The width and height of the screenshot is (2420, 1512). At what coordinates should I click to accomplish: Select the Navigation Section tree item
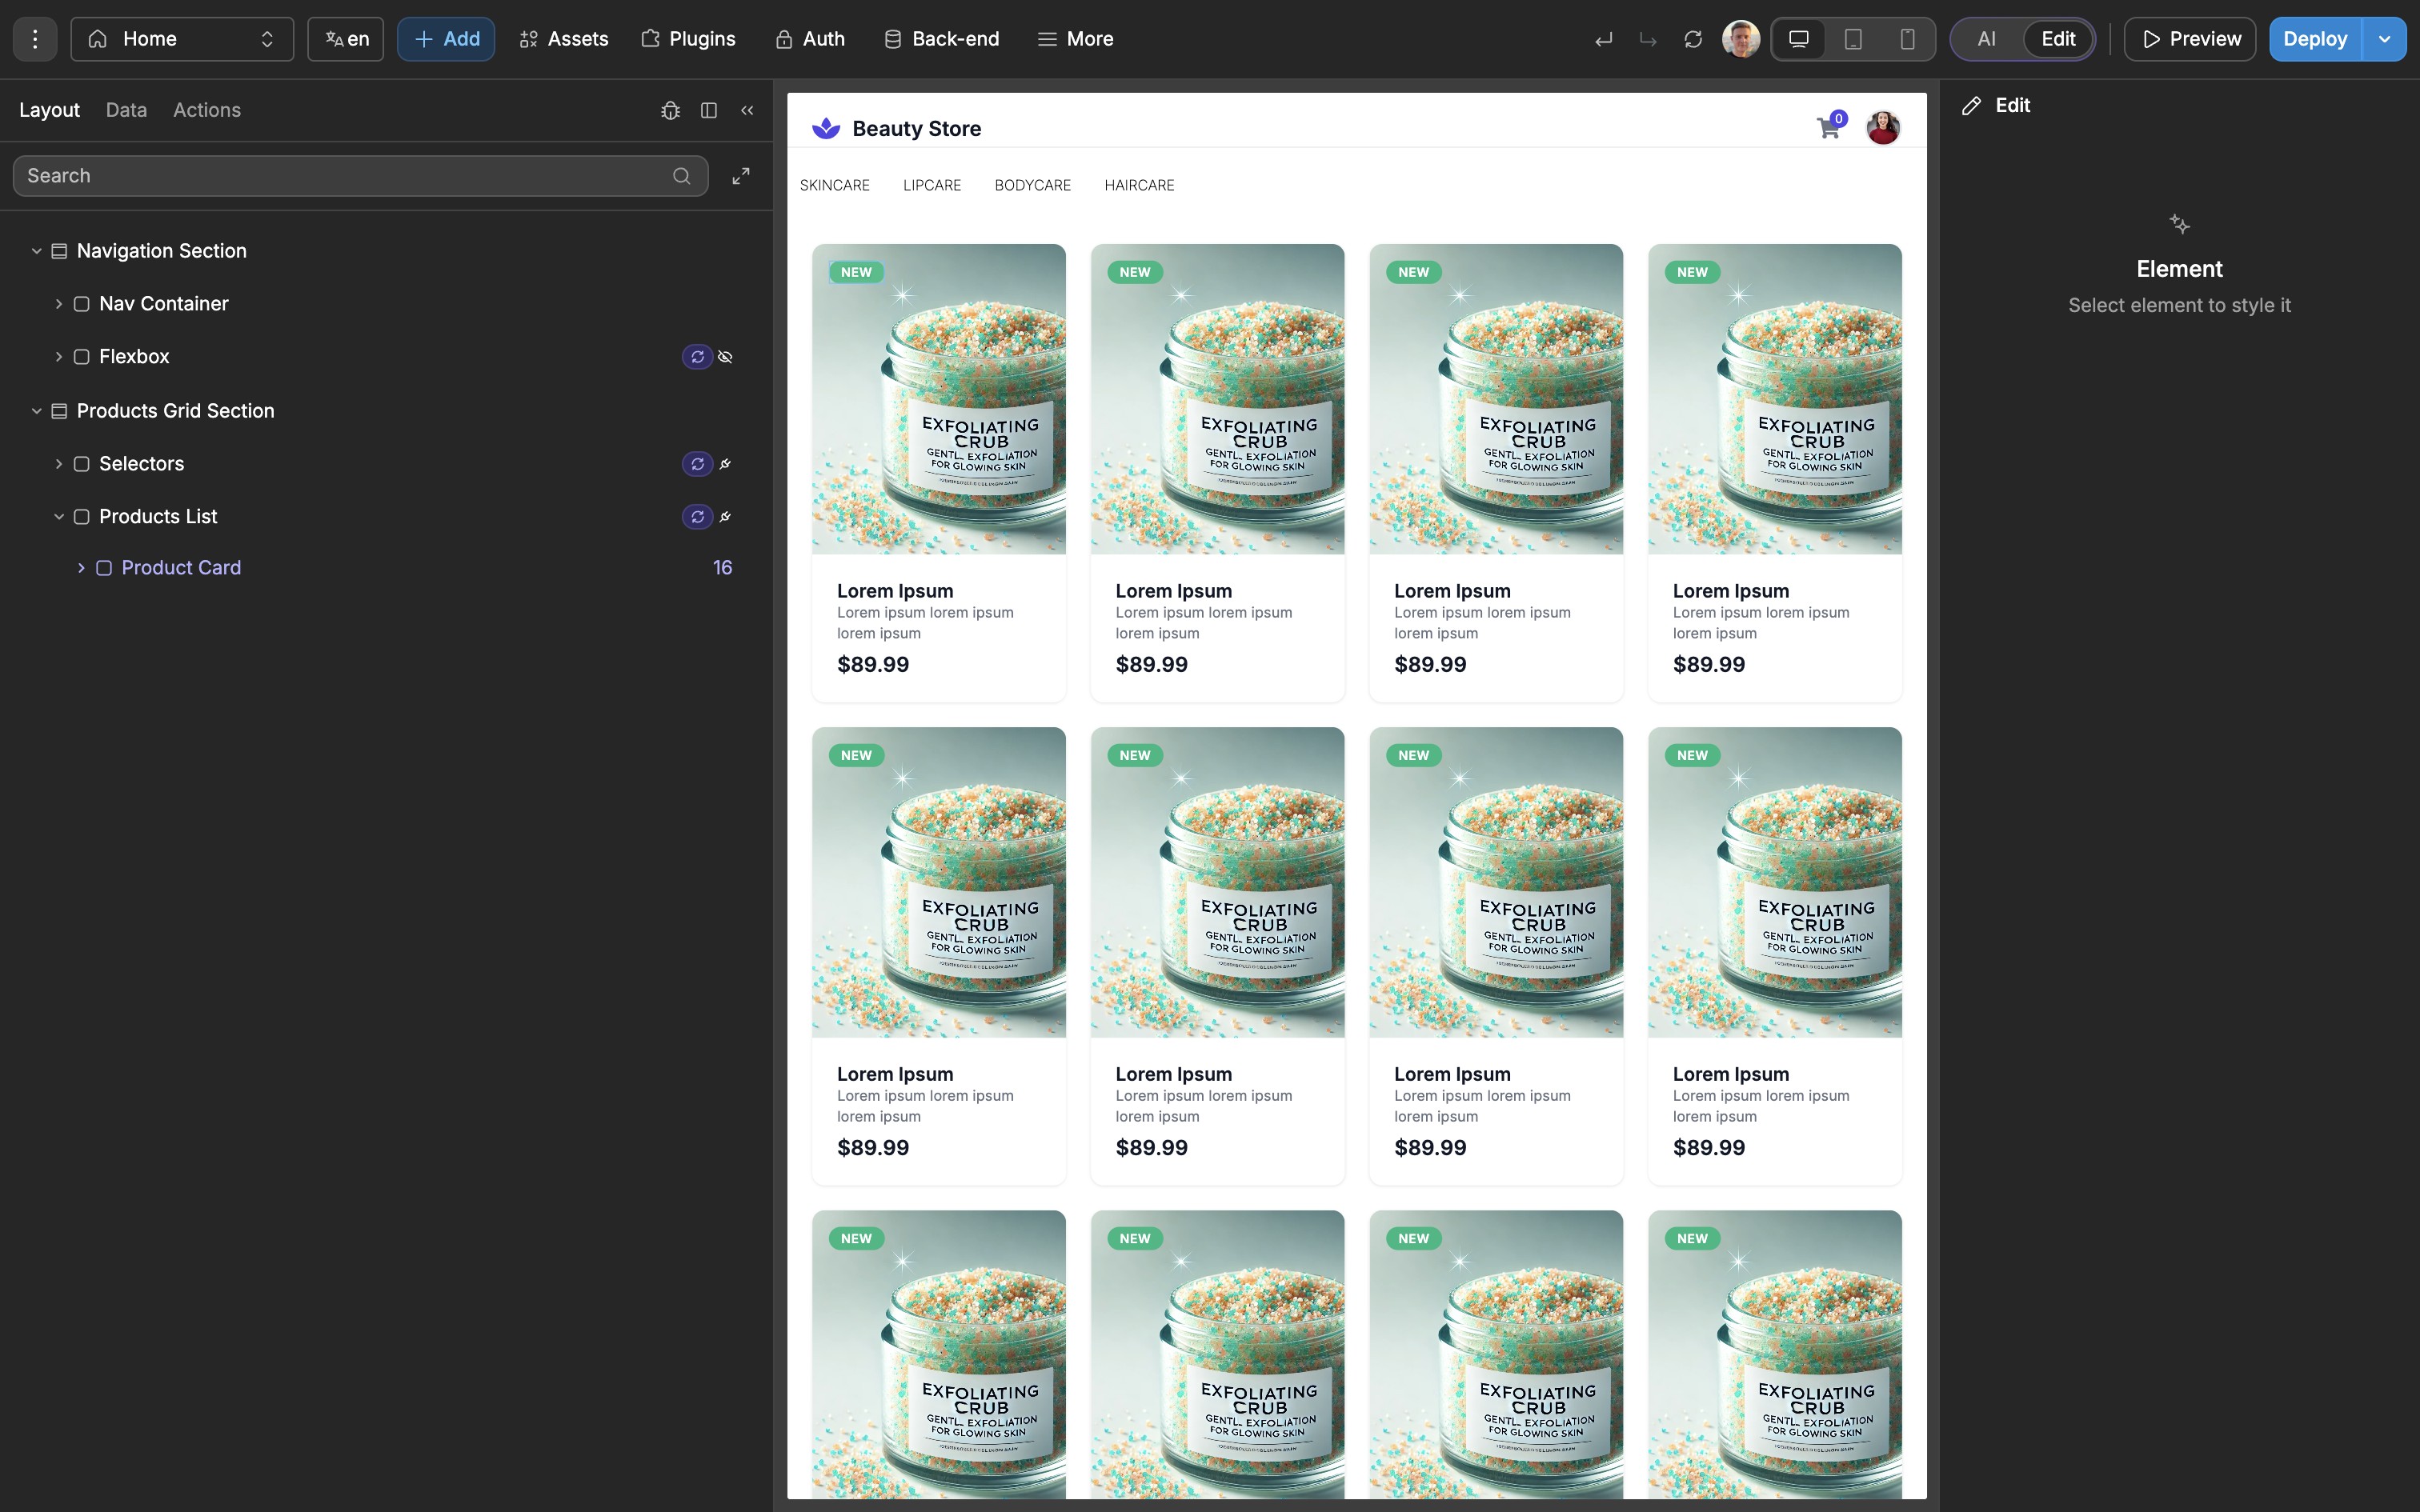(161, 251)
